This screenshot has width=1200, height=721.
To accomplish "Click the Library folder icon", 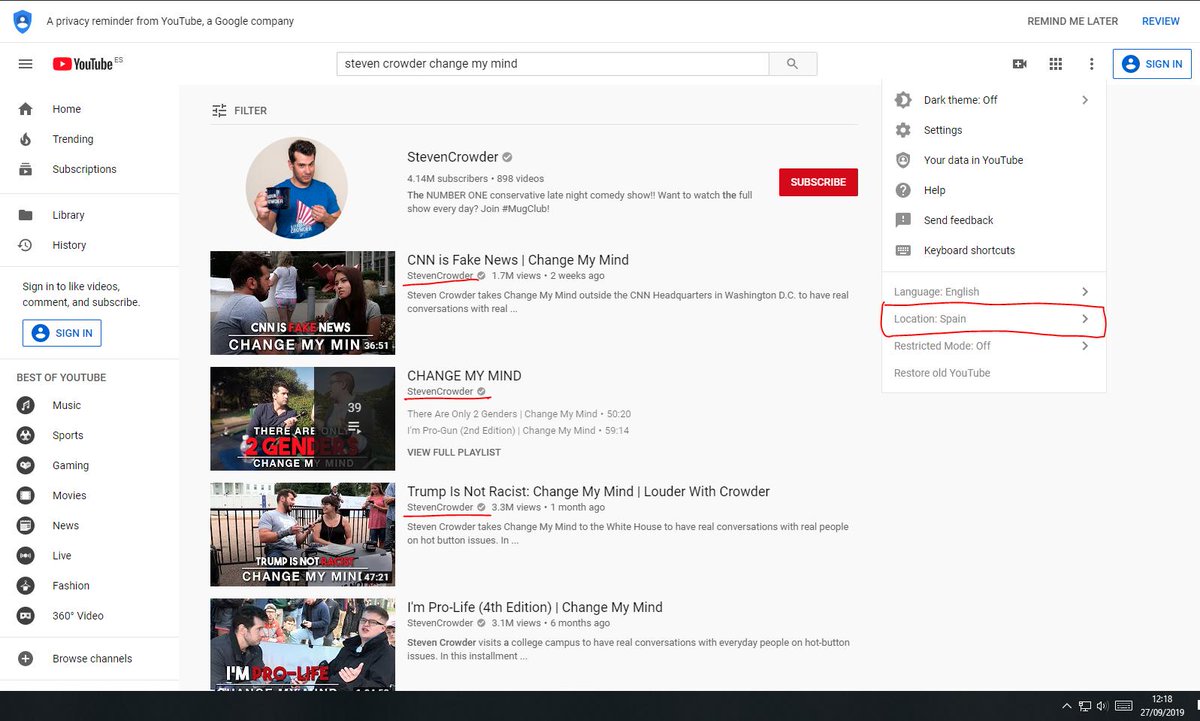I will [x=26, y=215].
